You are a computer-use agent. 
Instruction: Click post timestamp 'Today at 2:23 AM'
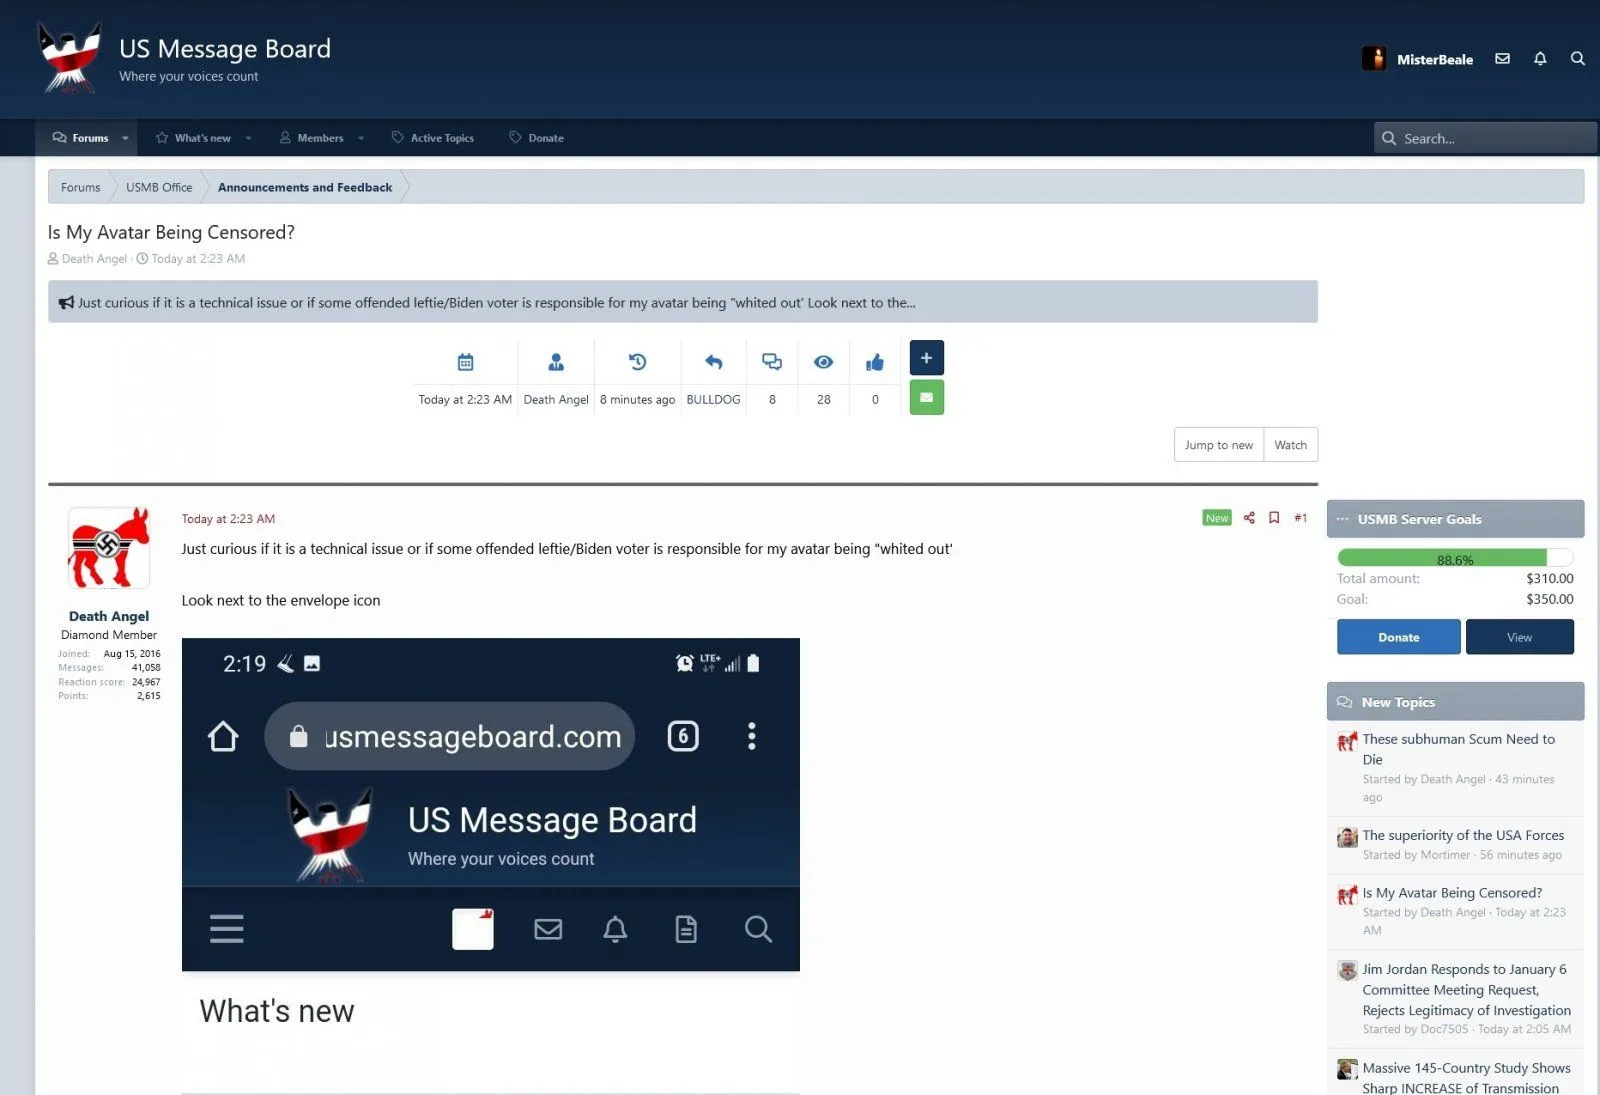tap(228, 519)
